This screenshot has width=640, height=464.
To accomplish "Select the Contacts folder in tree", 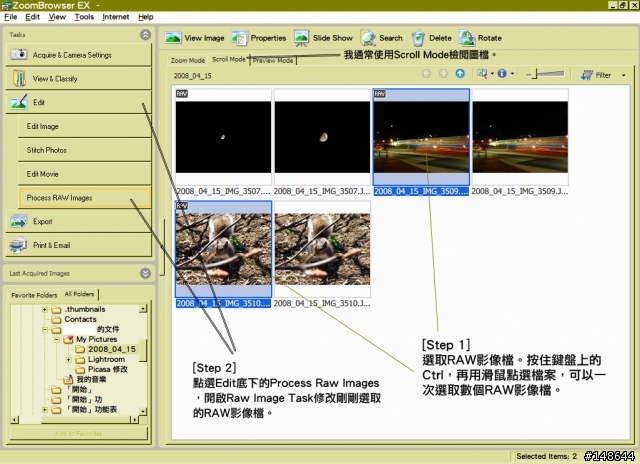I will coord(80,319).
